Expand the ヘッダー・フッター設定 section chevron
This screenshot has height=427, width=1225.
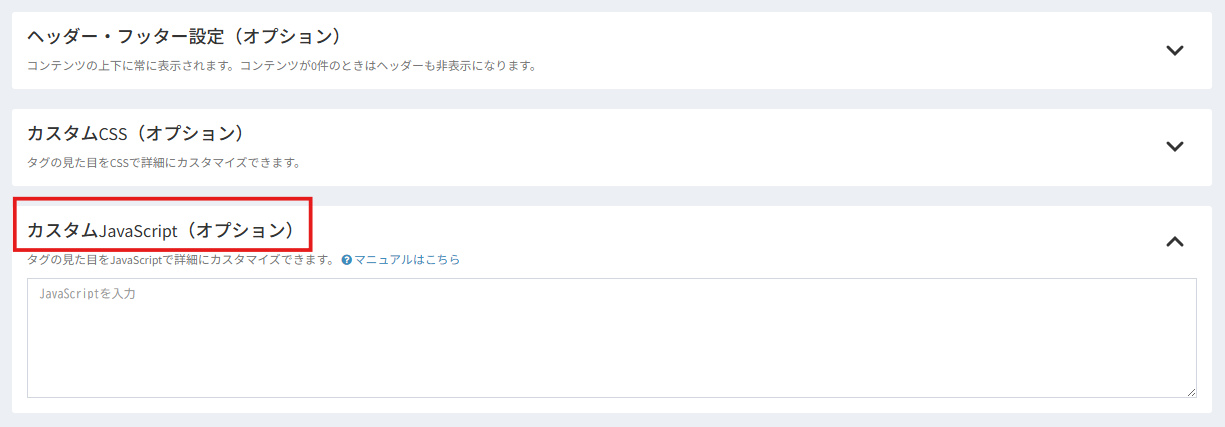click(1175, 51)
